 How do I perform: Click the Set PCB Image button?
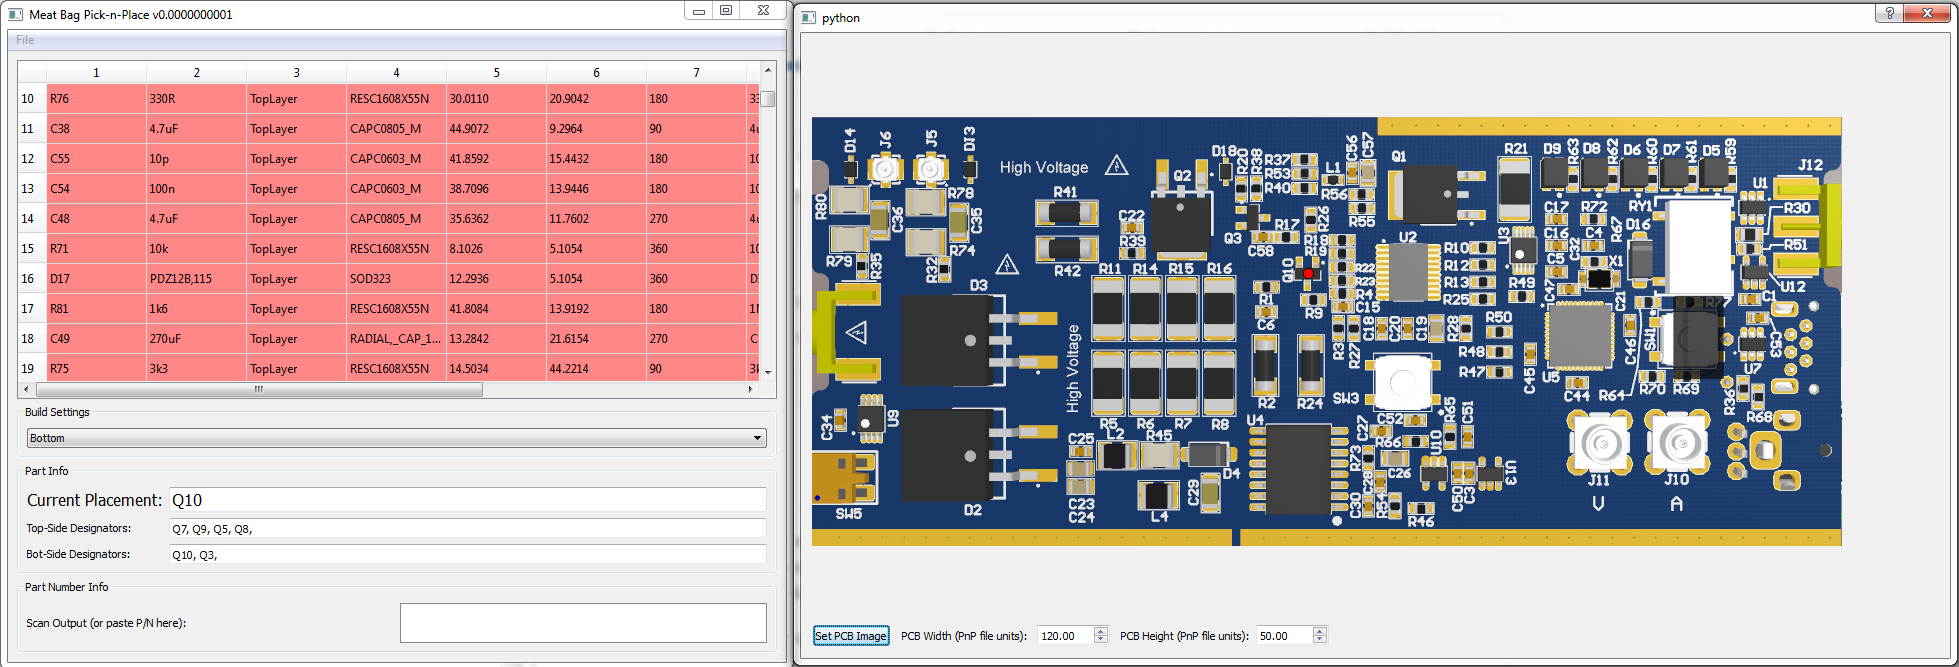851,636
